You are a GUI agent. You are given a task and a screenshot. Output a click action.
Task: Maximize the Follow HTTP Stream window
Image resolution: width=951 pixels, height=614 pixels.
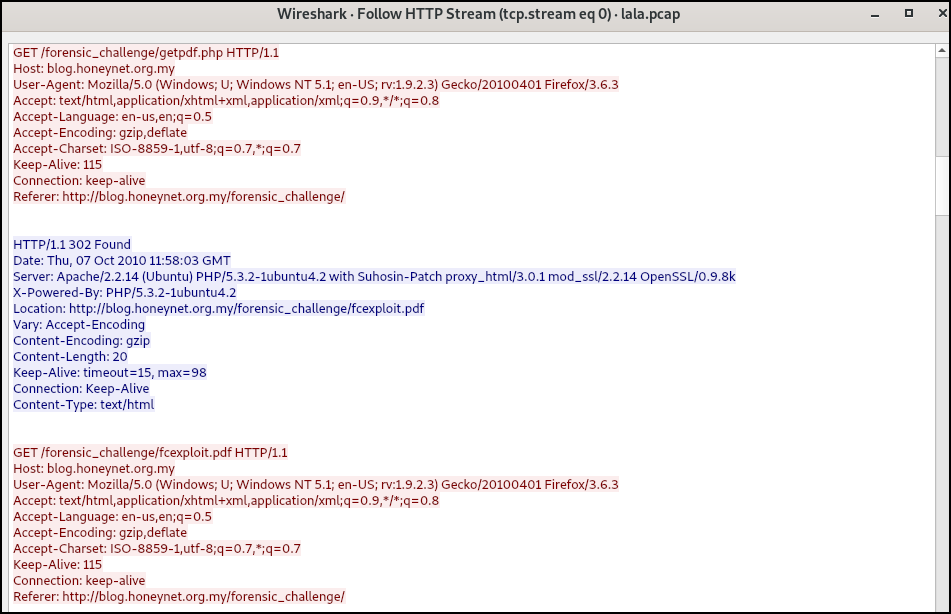click(x=908, y=14)
